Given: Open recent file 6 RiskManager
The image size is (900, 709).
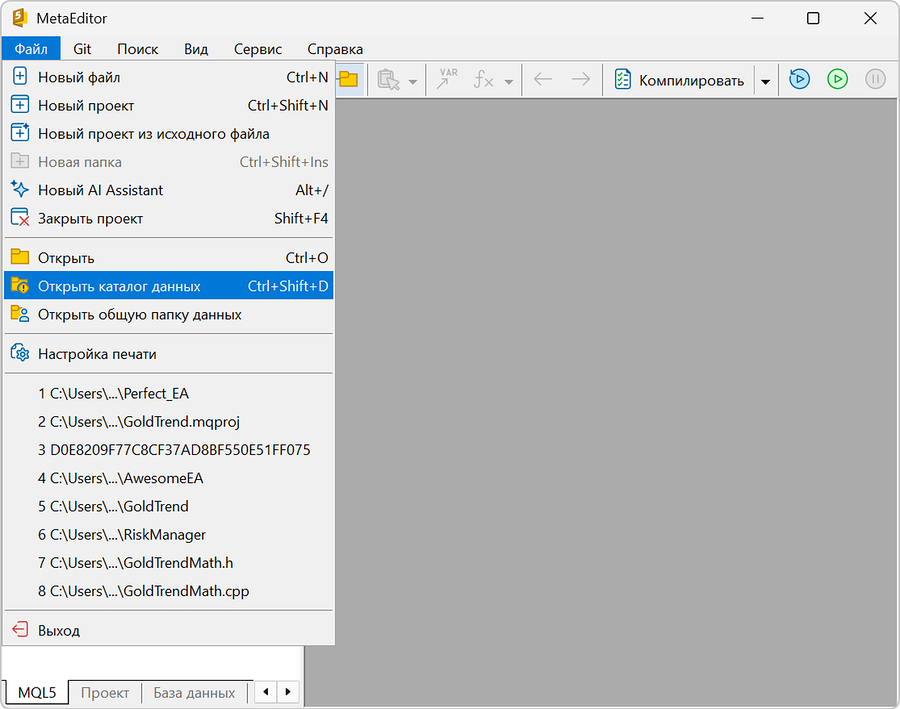Looking at the screenshot, I should pyautogui.click(x=169, y=534).
